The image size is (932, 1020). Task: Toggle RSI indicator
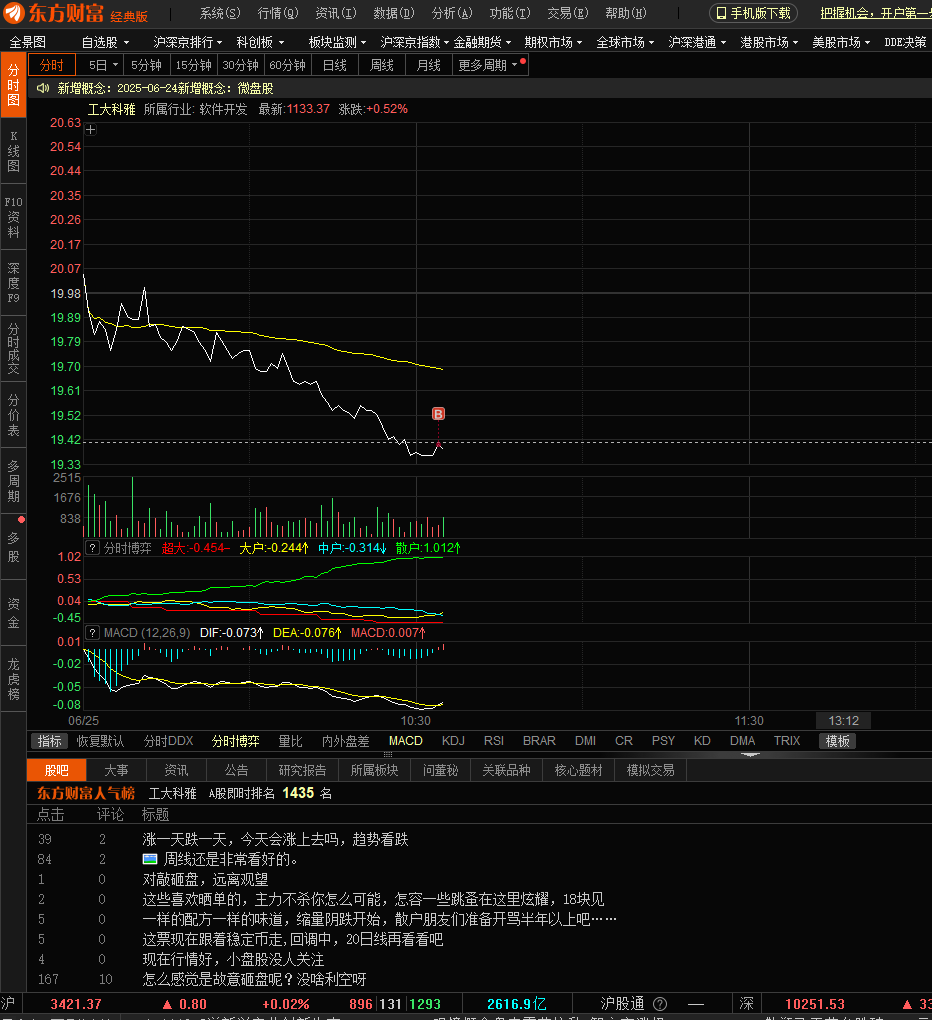(494, 741)
